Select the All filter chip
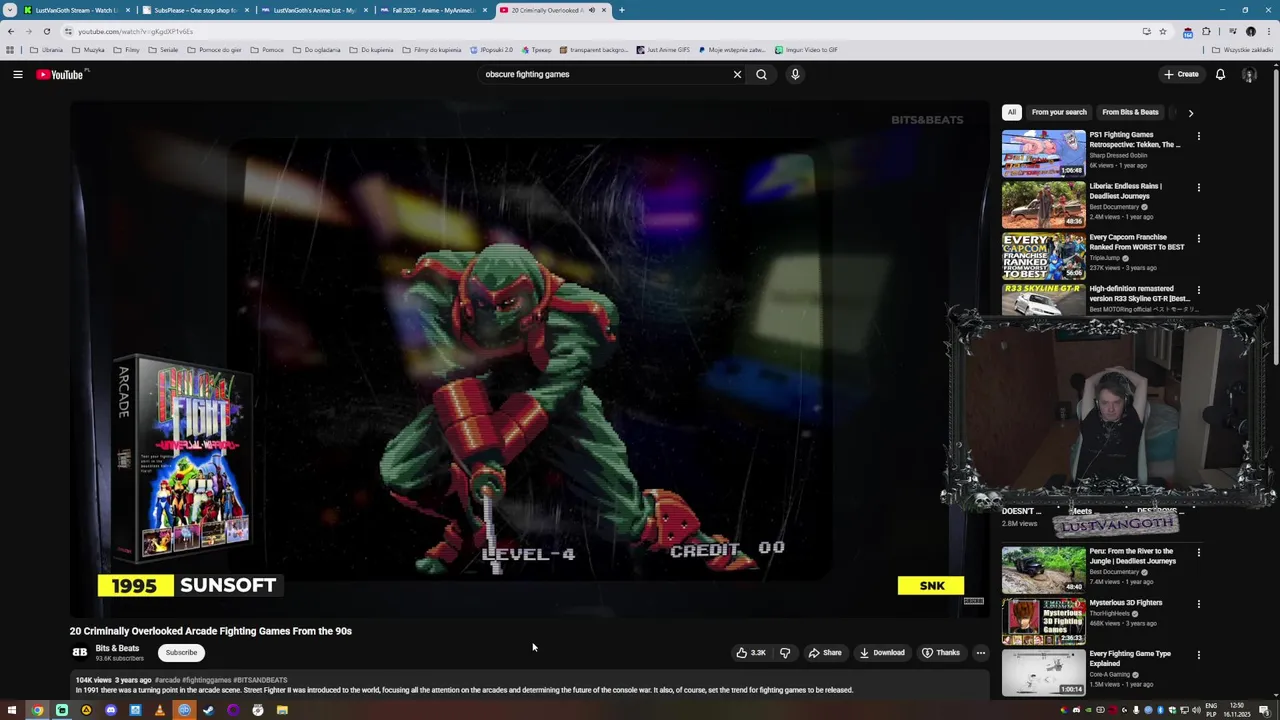The width and height of the screenshot is (1280, 720). click(x=1012, y=112)
